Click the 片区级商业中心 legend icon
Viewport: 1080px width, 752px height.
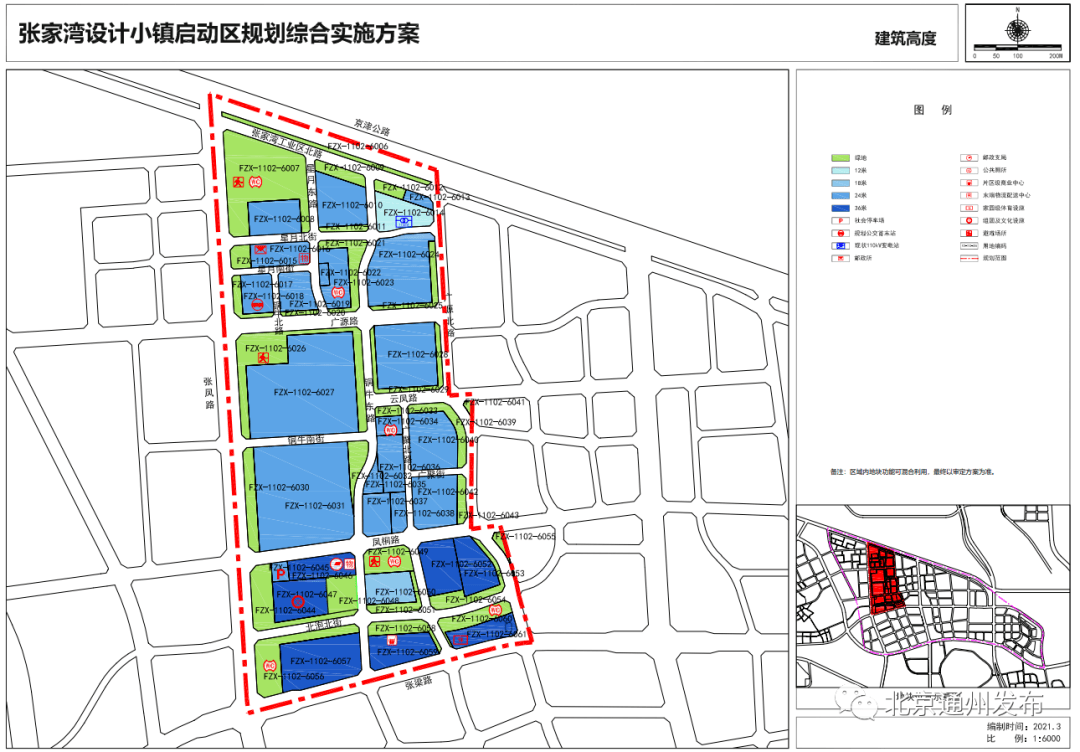pyautogui.click(x=969, y=183)
